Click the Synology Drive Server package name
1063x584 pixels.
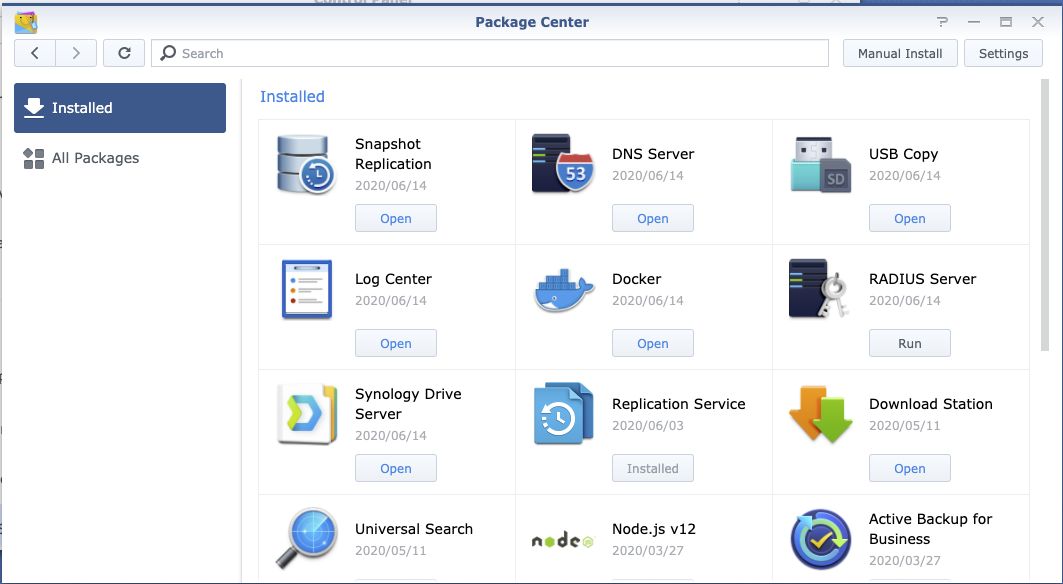coord(408,404)
